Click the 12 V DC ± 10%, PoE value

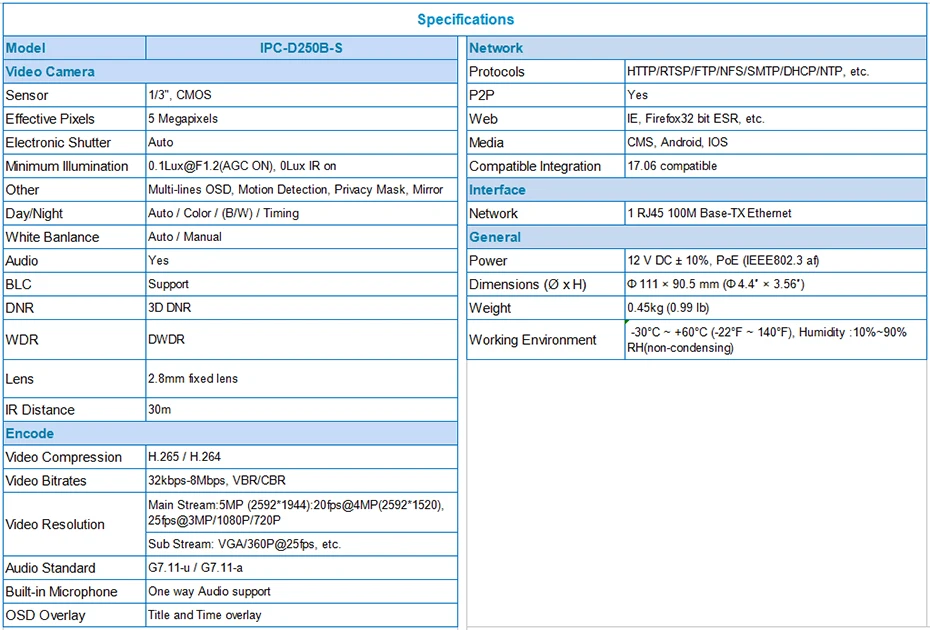click(x=723, y=260)
